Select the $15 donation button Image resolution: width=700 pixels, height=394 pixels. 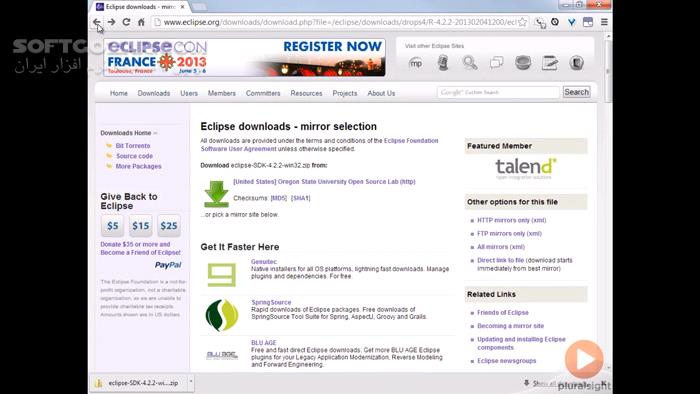pyautogui.click(x=141, y=226)
